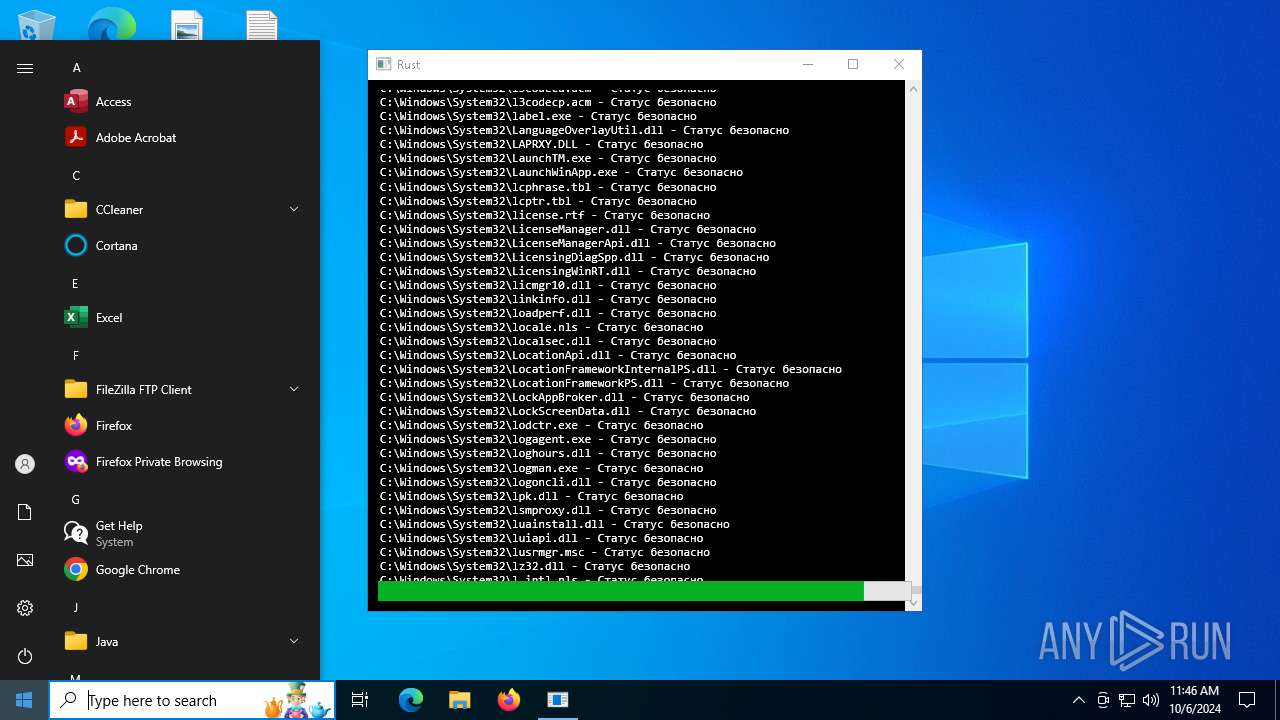
Task: Click the license.rtf status line
Action: [x=545, y=215]
